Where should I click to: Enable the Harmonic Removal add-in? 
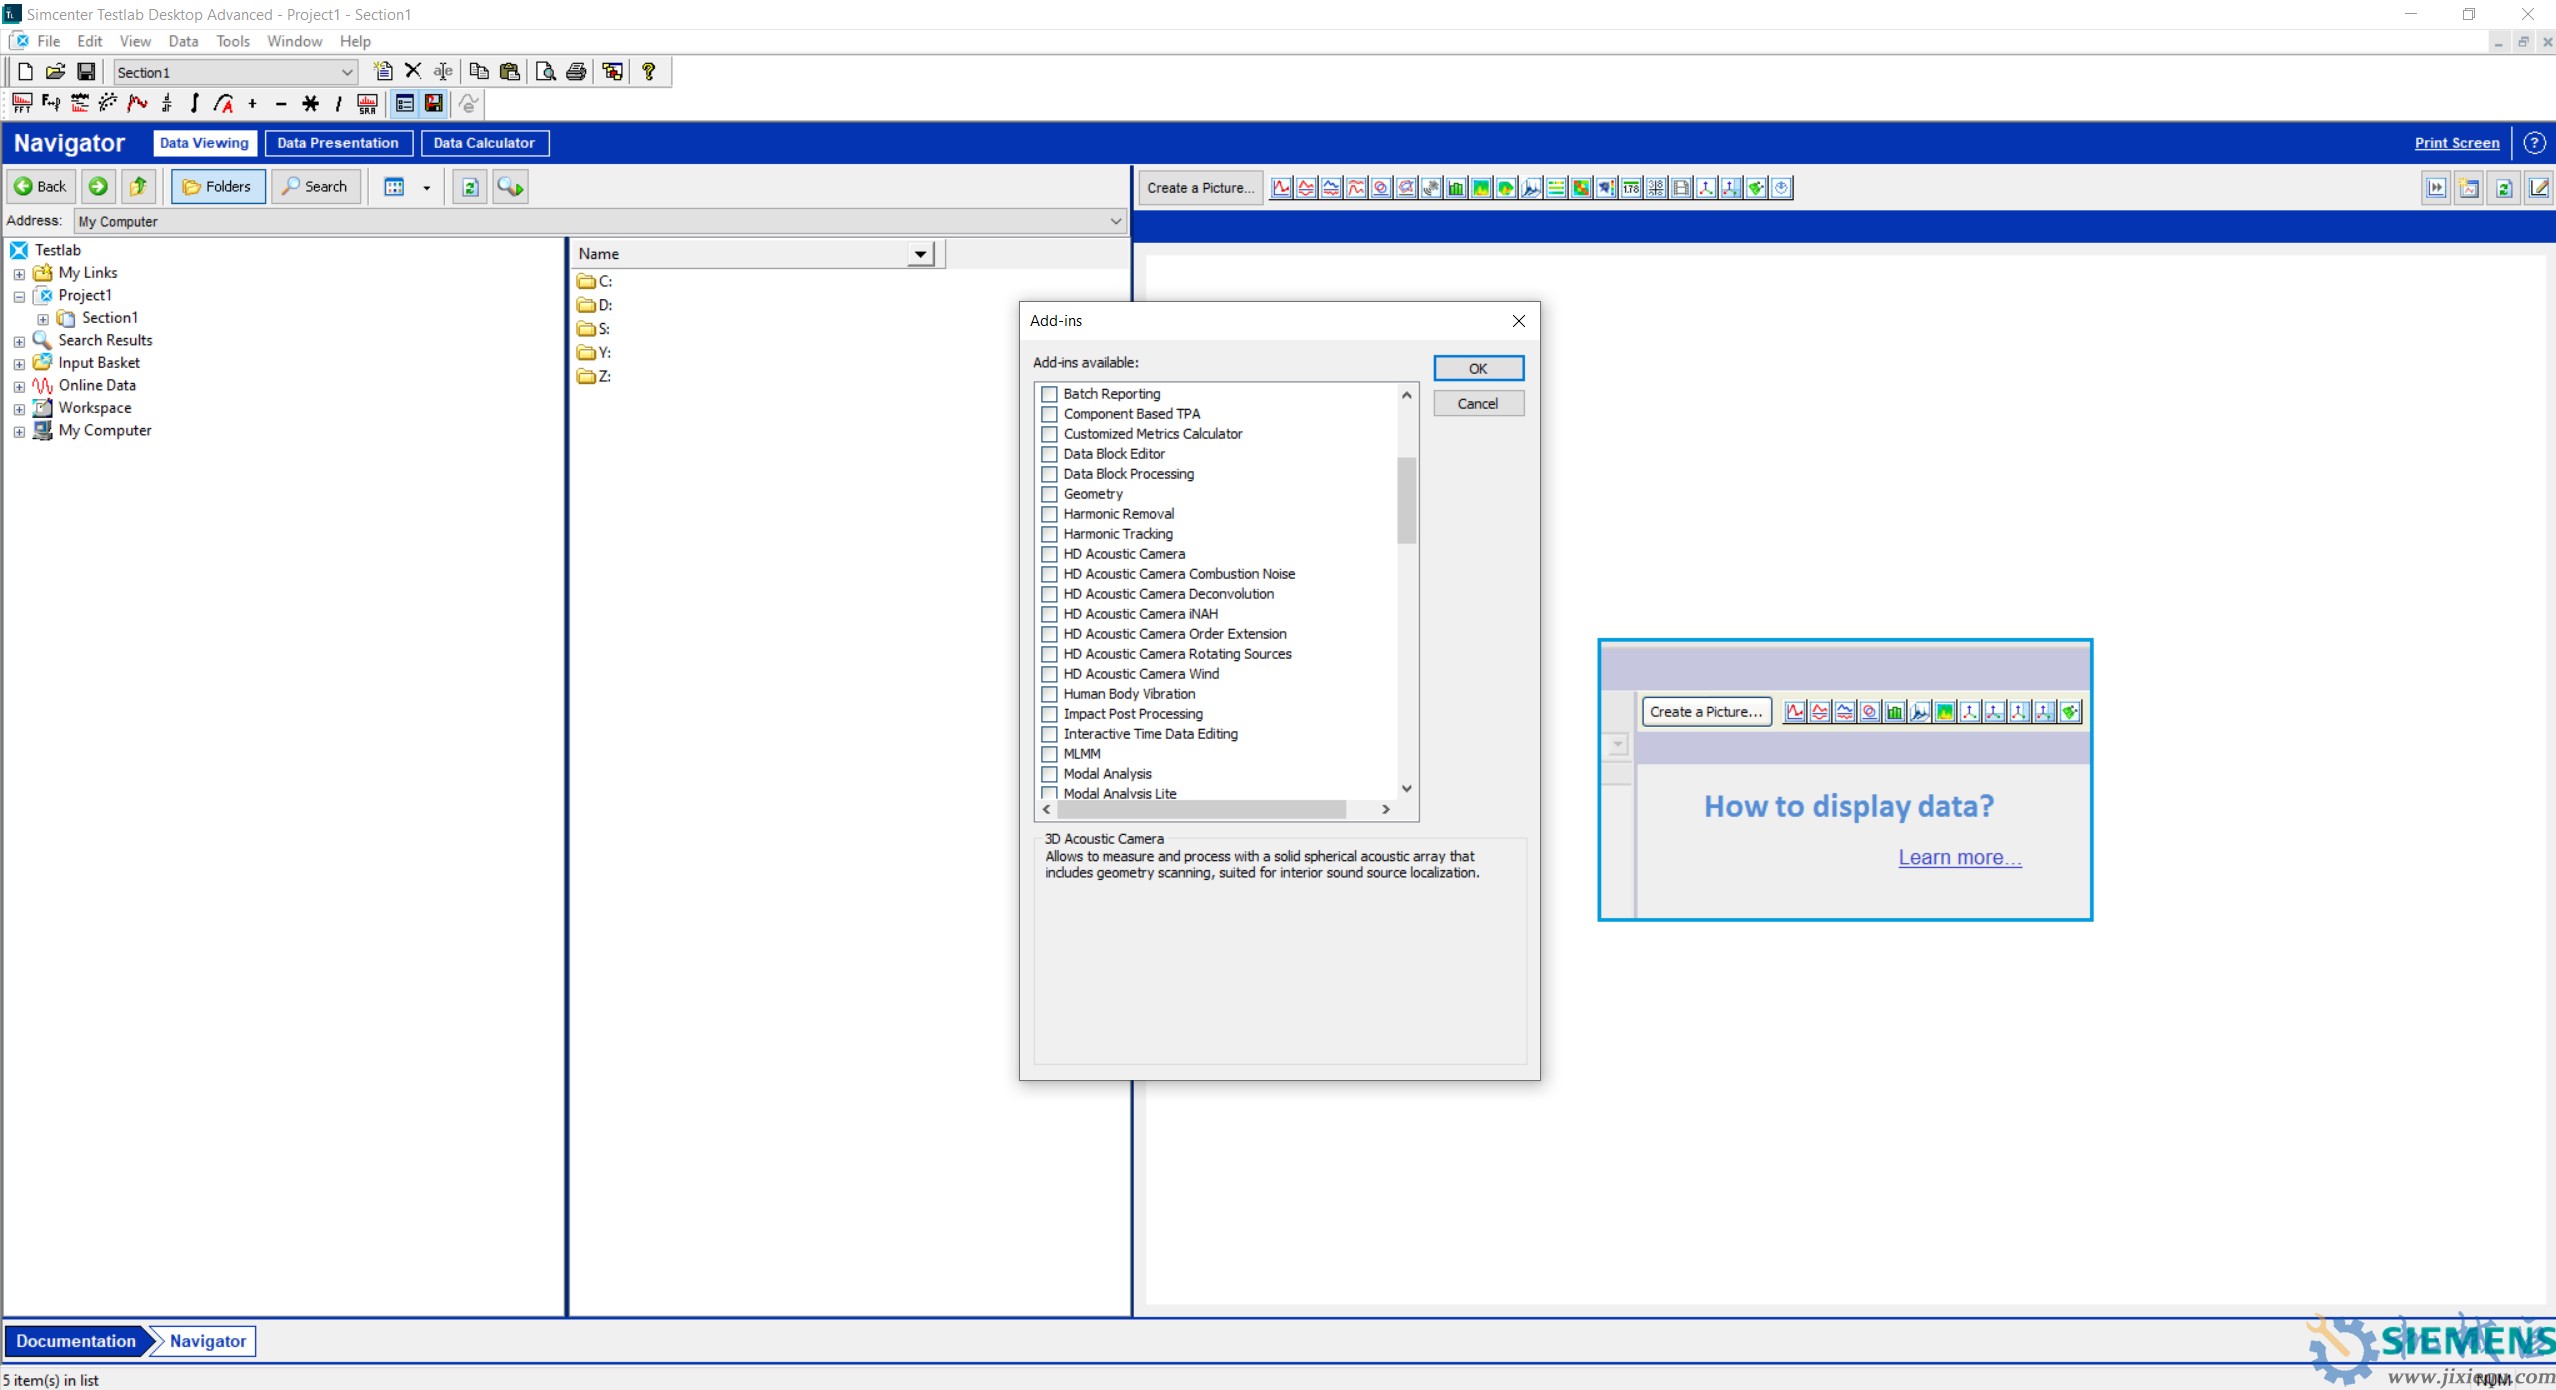(1049, 514)
